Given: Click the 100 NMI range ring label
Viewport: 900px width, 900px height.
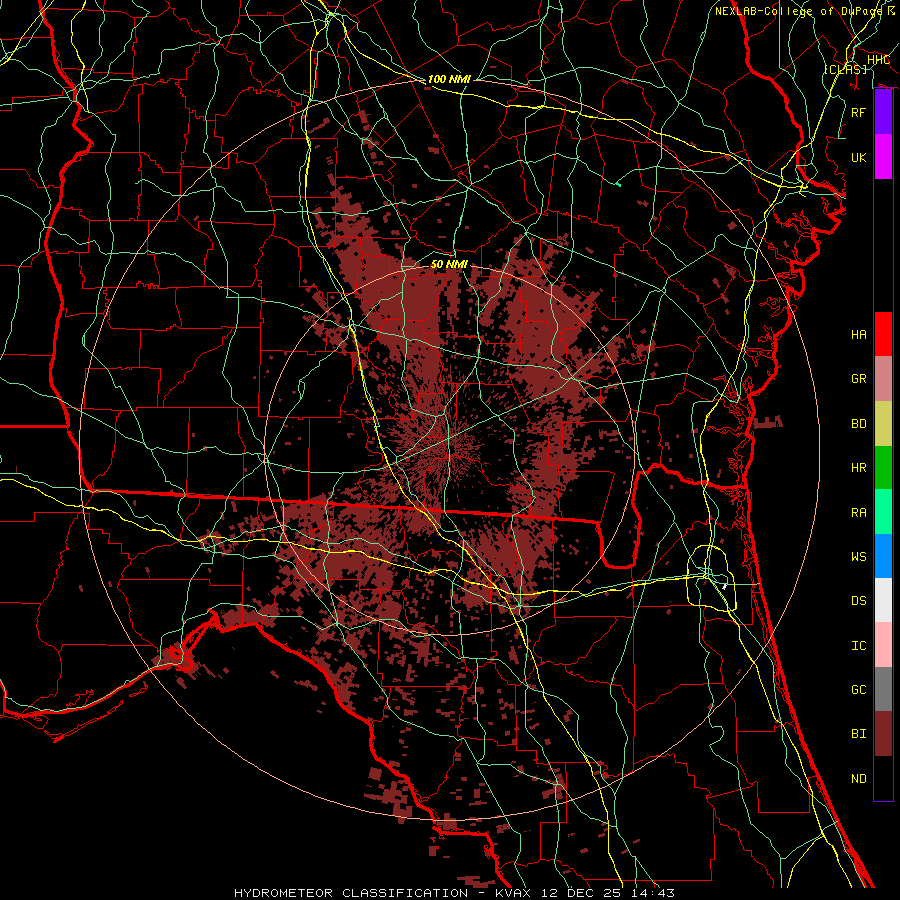Looking at the screenshot, I should [x=449, y=79].
